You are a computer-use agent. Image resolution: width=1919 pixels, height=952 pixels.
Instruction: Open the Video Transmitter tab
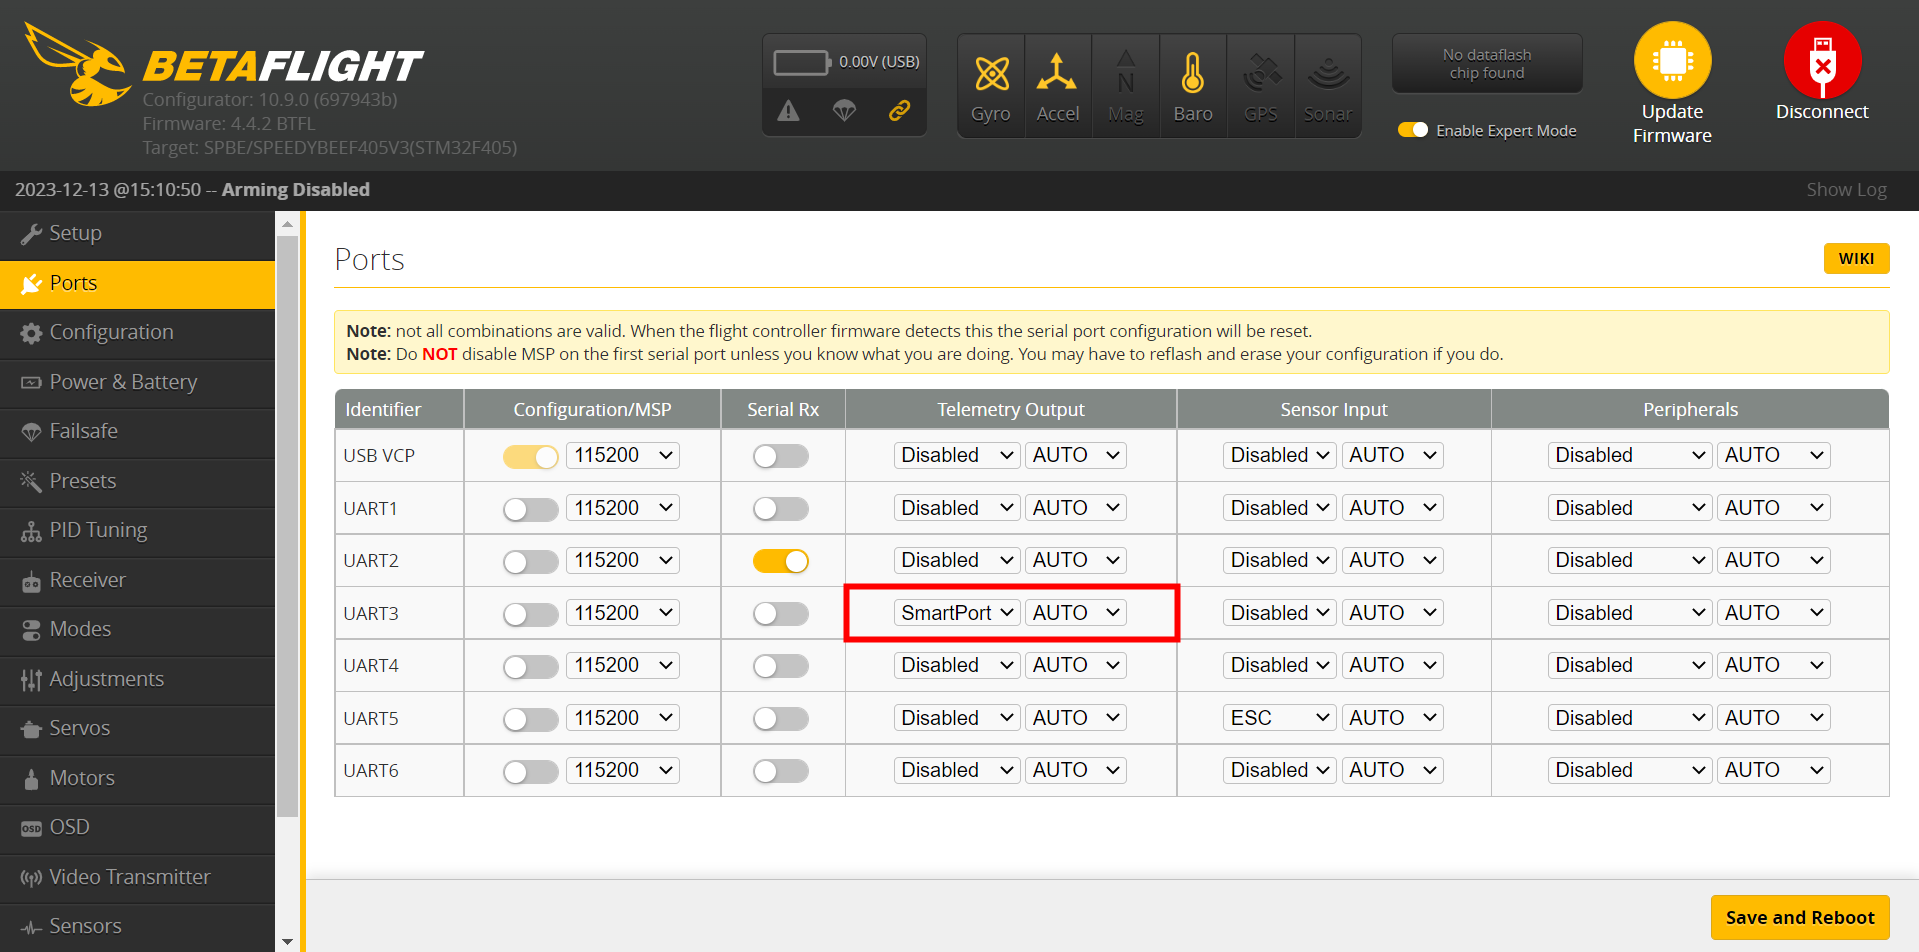[138, 878]
